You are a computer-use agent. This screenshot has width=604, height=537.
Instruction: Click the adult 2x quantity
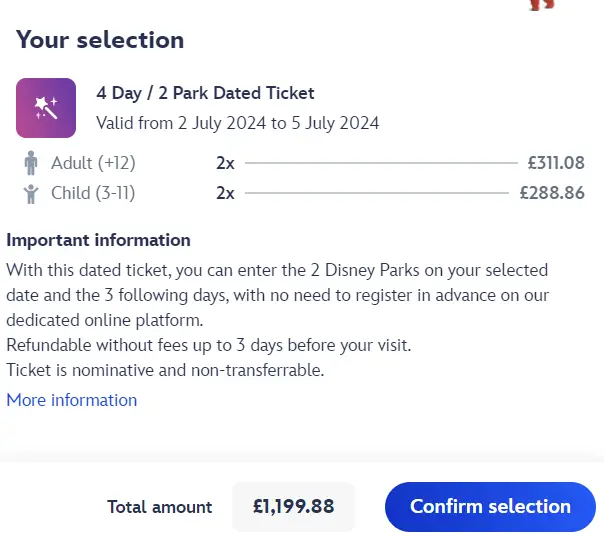tap(225, 163)
